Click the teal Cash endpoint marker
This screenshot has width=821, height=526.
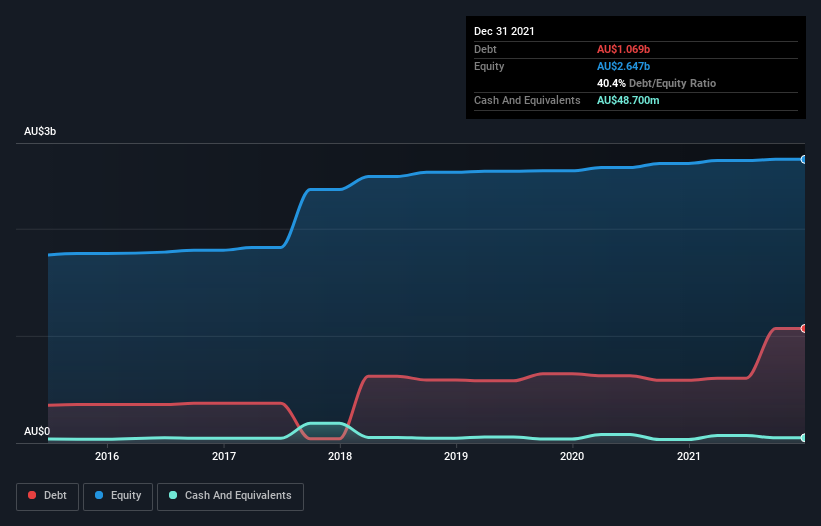804,438
